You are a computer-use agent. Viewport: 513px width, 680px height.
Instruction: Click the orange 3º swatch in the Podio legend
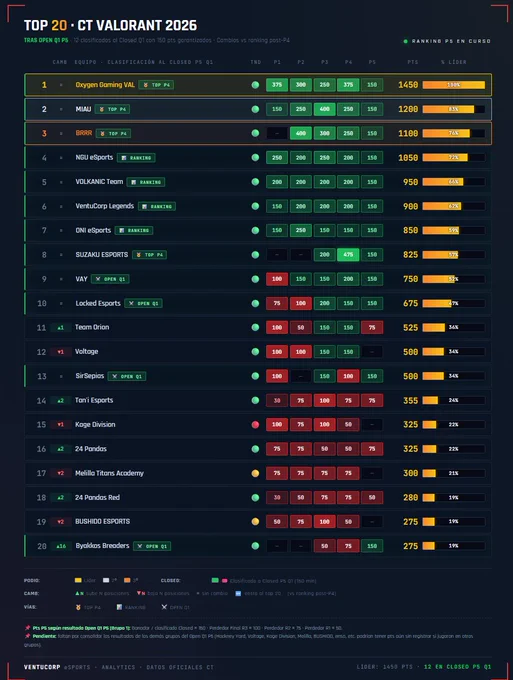click(x=127, y=580)
